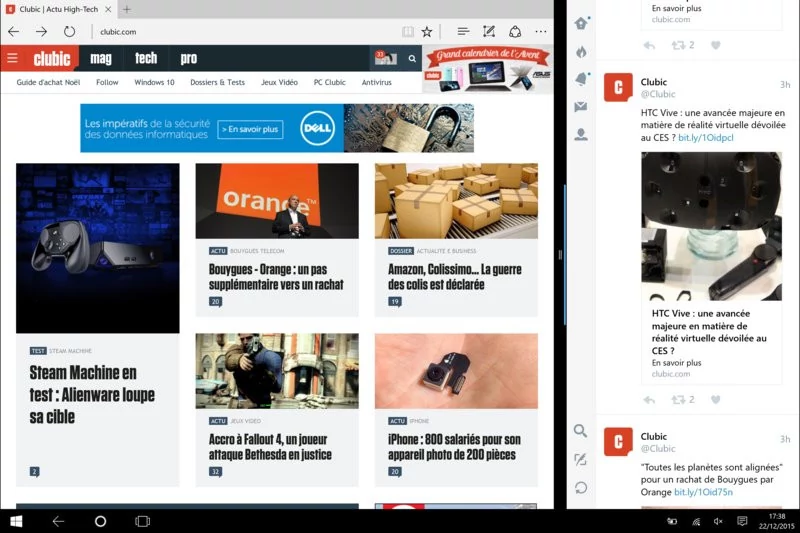Open Bouygues - Orange rachat article

[x=276, y=277]
